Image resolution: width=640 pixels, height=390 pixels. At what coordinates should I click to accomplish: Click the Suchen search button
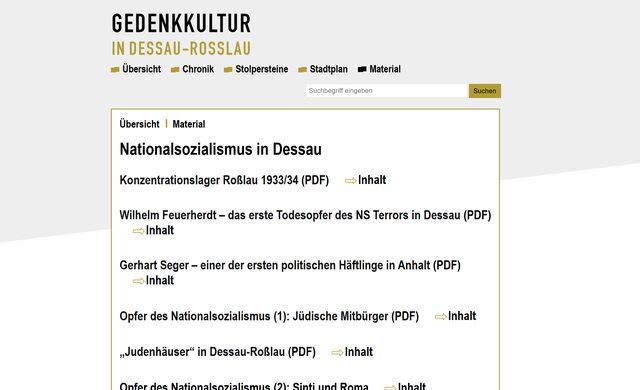(485, 91)
